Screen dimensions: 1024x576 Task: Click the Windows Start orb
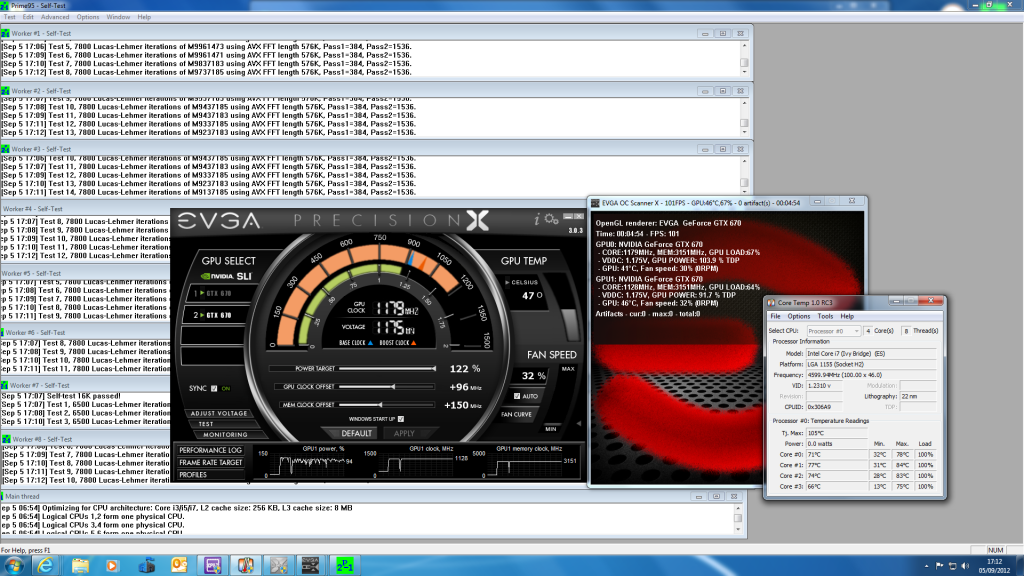(14, 565)
